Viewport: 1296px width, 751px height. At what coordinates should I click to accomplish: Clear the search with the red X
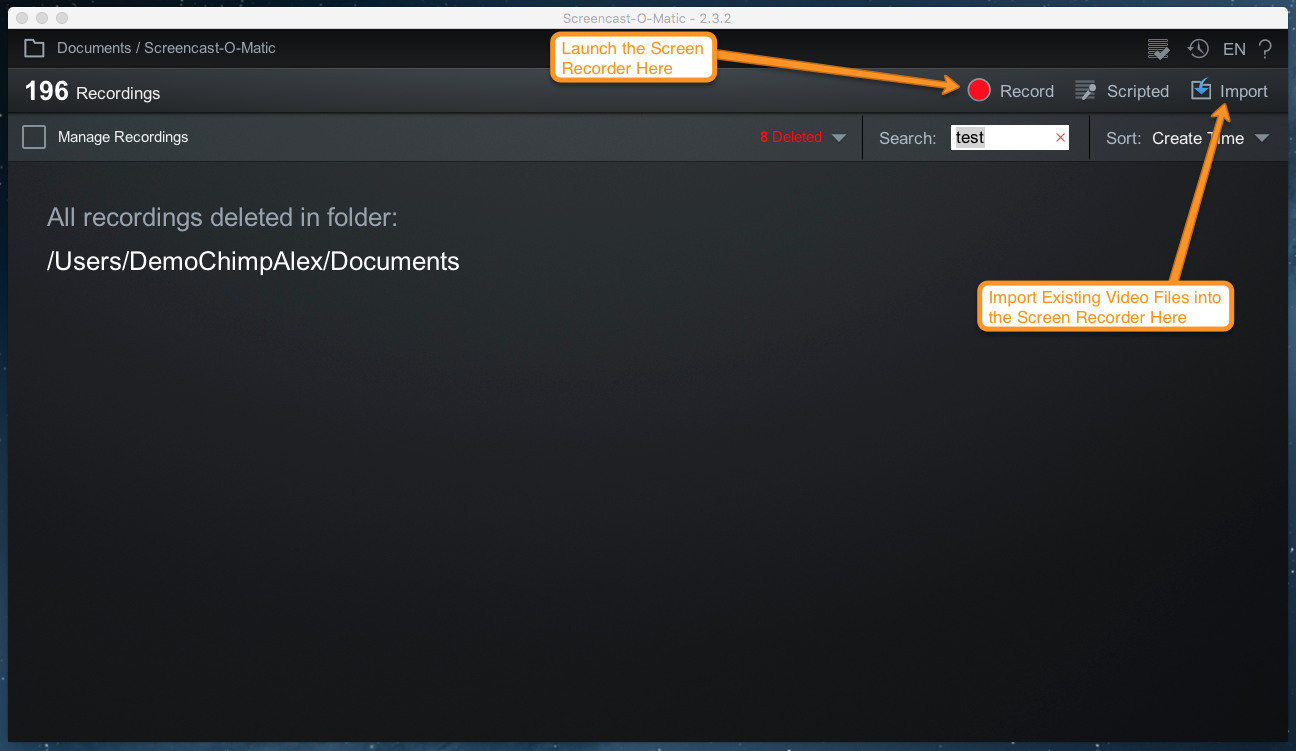1061,138
